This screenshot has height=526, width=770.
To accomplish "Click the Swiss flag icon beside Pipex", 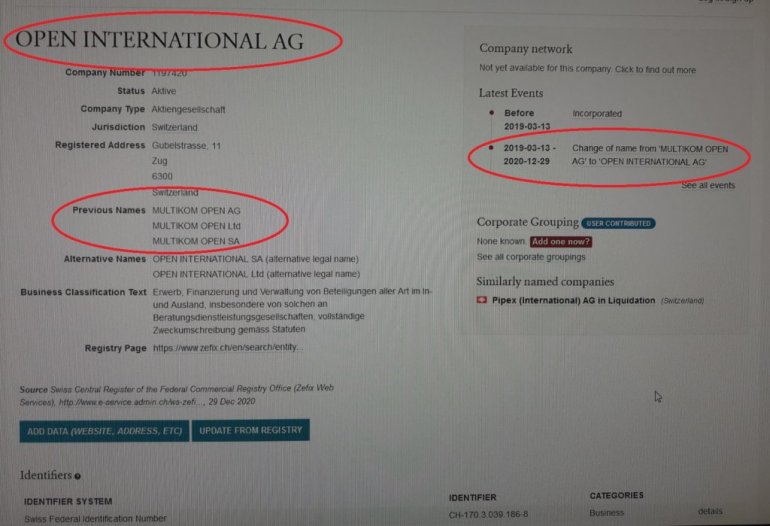I will pos(482,300).
